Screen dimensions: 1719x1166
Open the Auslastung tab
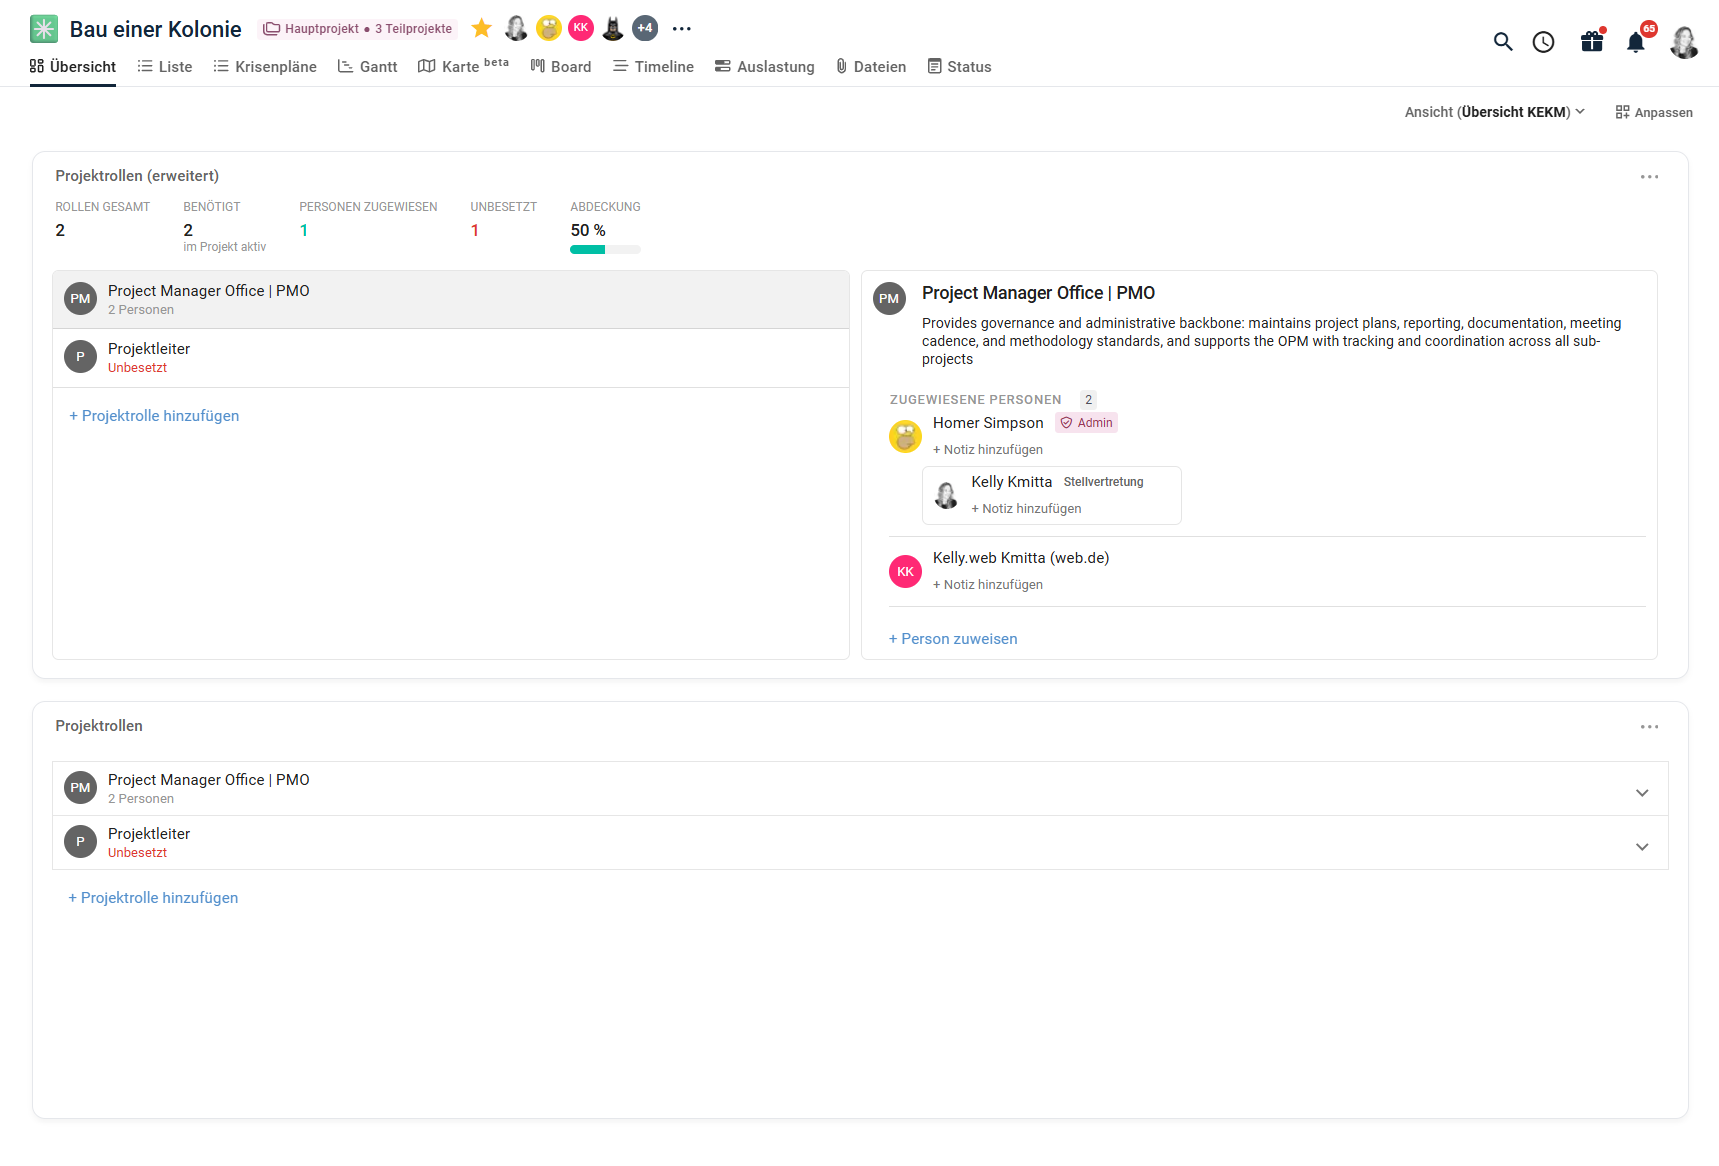coord(765,66)
